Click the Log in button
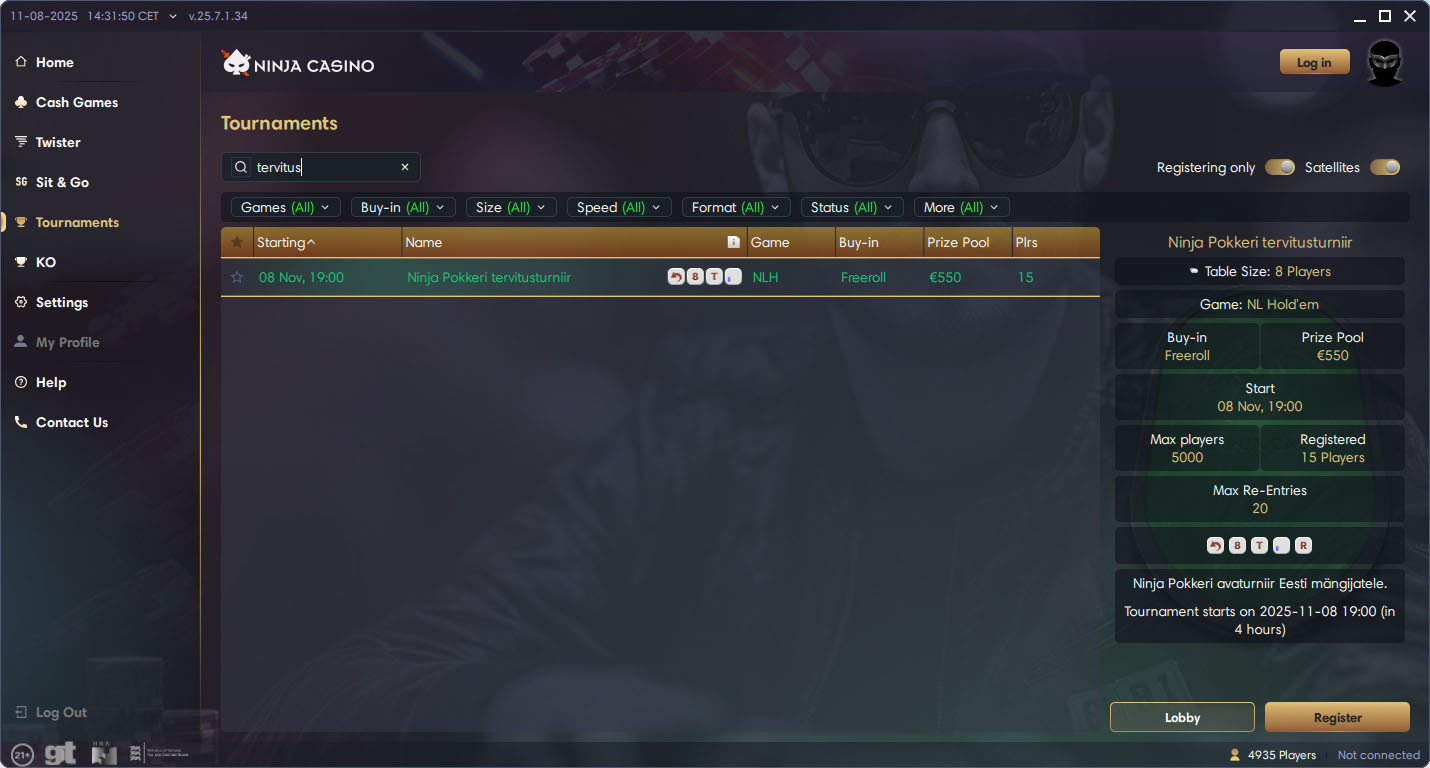1430x768 pixels. 1314,62
